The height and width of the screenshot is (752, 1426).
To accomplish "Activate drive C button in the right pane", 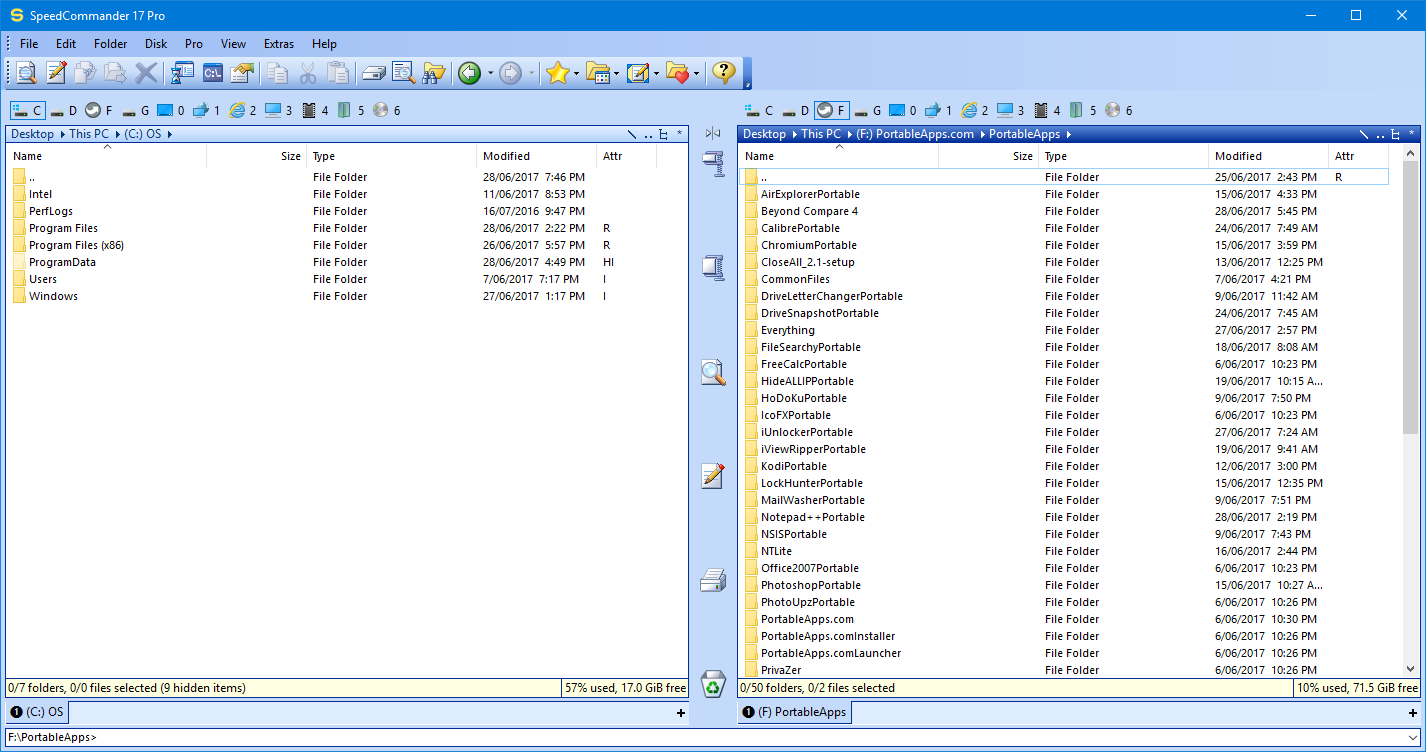I will 758,110.
